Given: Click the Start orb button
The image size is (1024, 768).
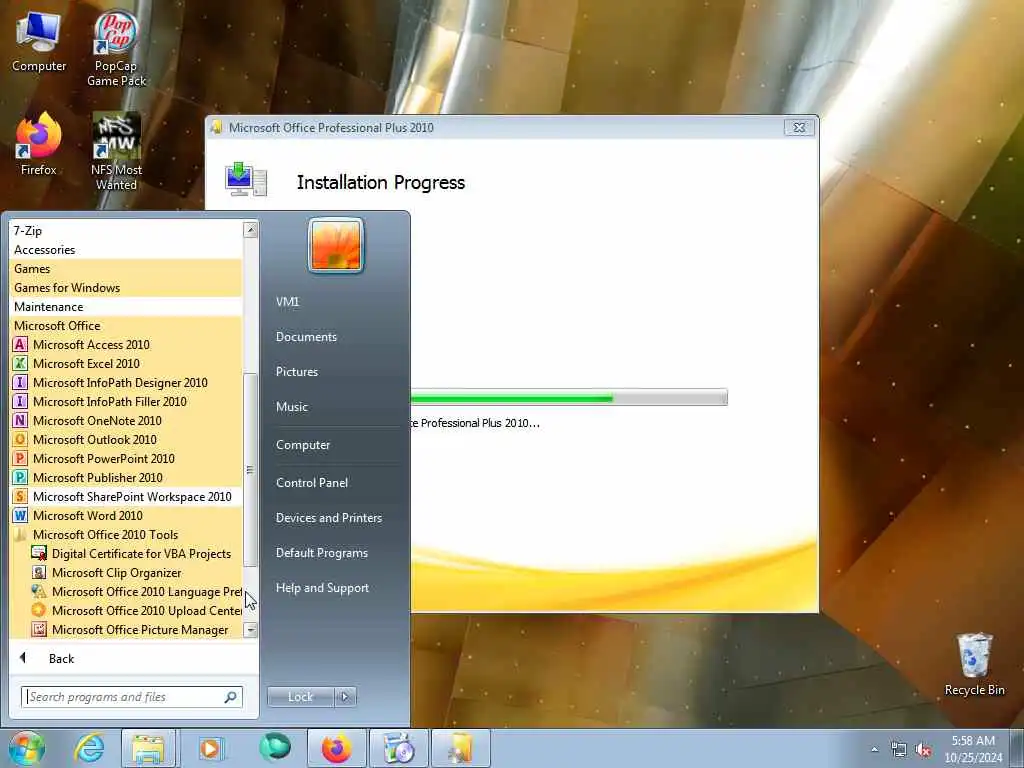Looking at the screenshot, I should [26, 748].
